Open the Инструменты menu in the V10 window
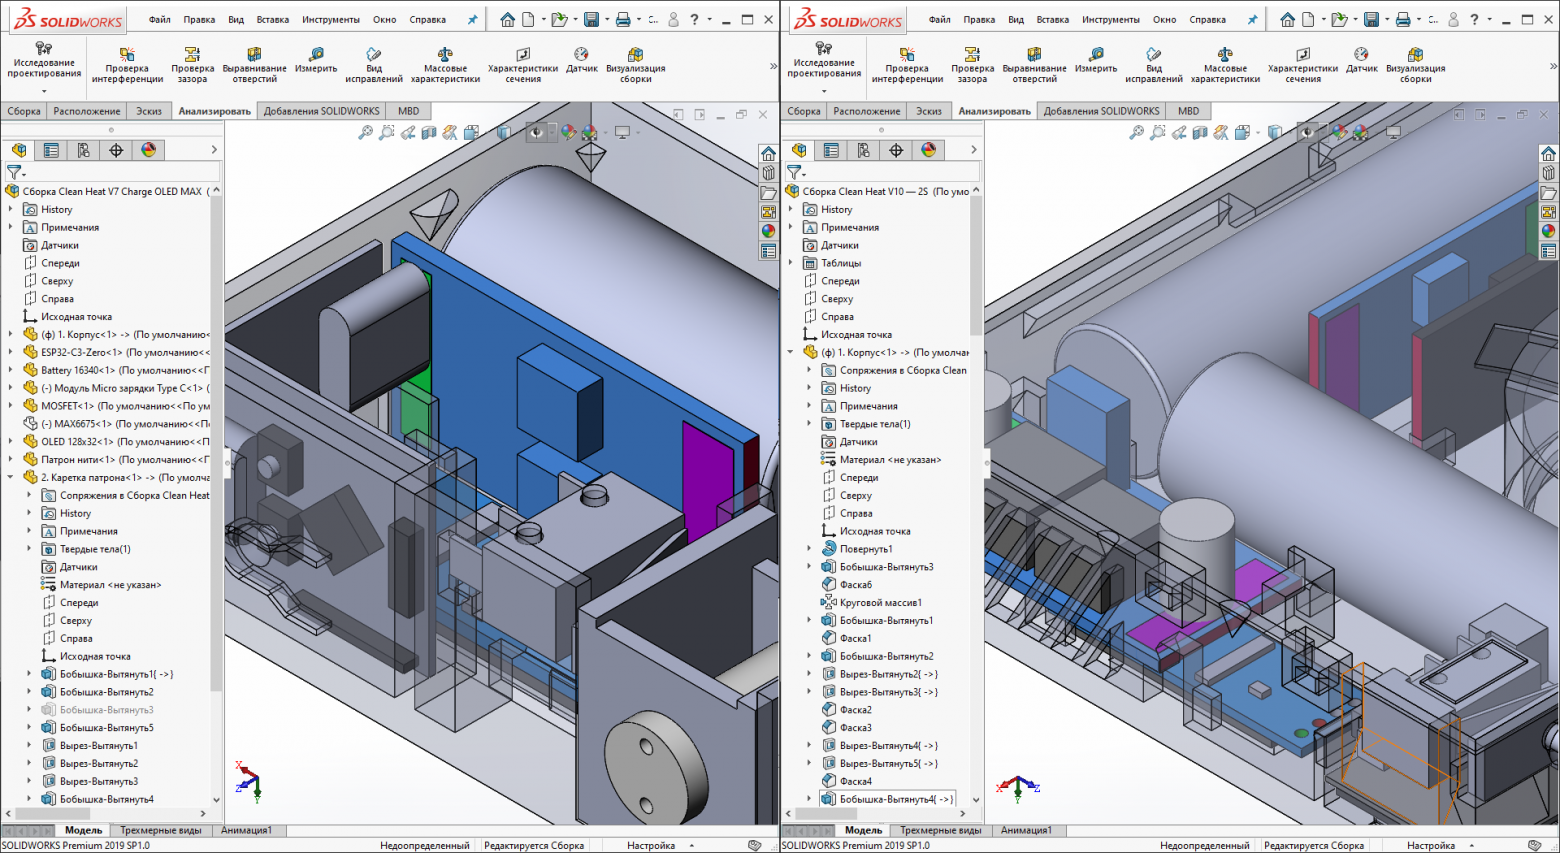This screenshot has width=1560, height=853. coord(1110,19)
